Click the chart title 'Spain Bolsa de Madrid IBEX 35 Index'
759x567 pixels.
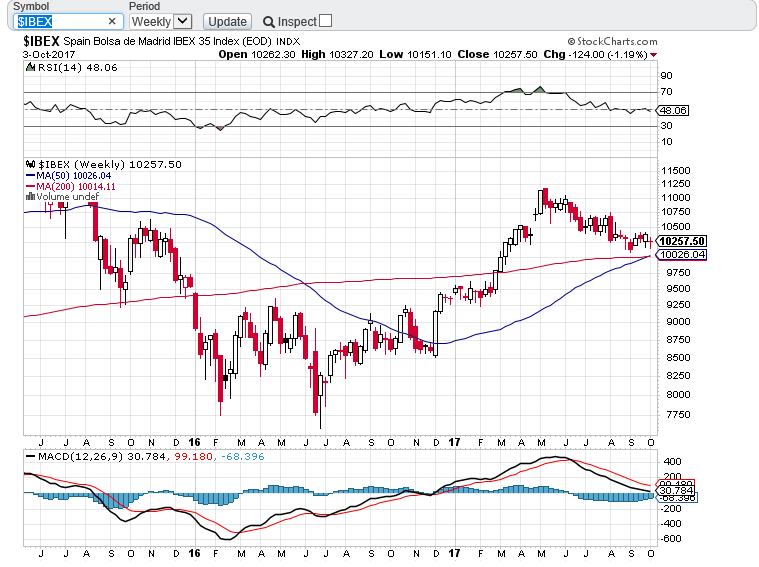[x=152, y=41]
